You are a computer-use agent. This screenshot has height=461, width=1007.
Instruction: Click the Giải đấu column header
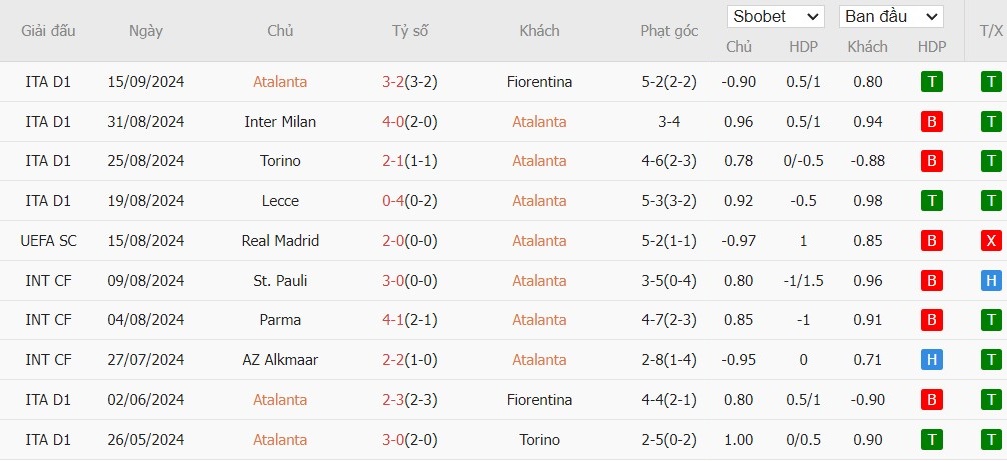[x=48, y=31]
